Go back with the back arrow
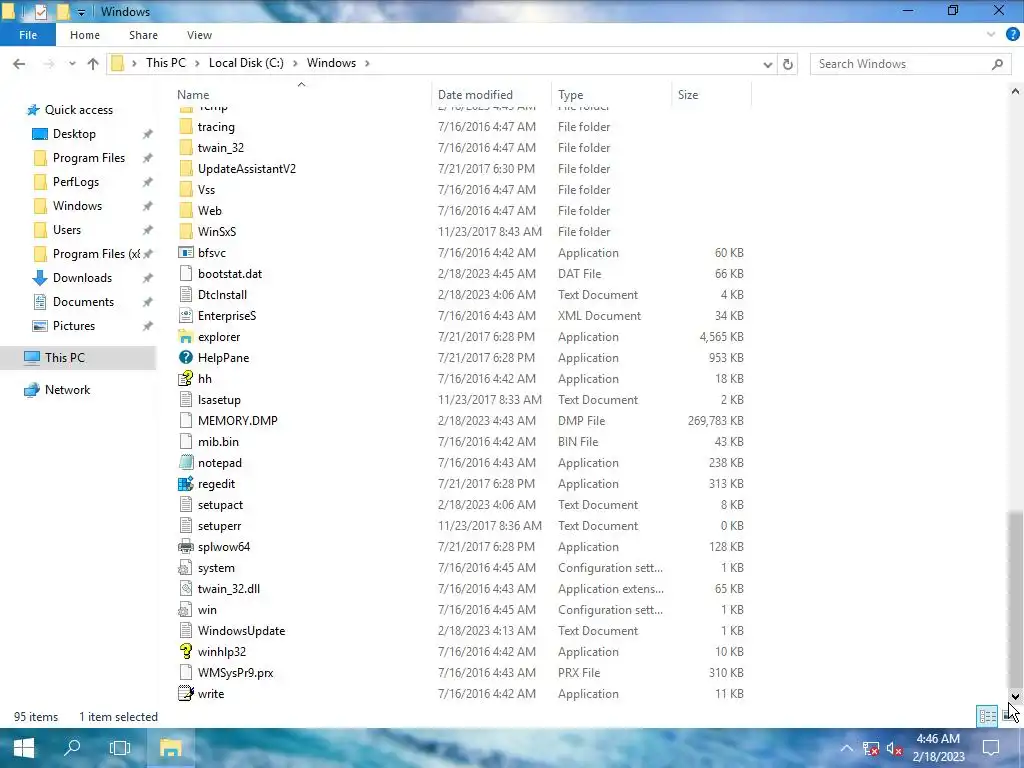This screenshot has height=768, width=1024. 19,63
